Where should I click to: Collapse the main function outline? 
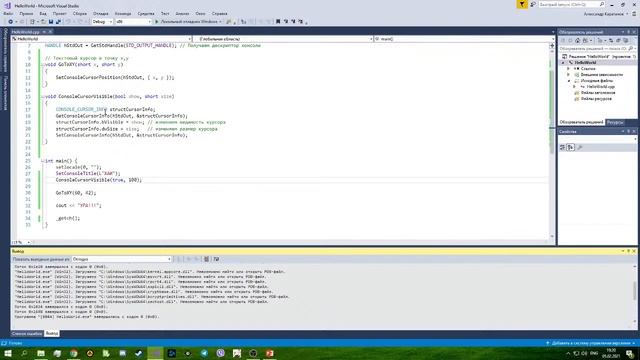[42, 161]
